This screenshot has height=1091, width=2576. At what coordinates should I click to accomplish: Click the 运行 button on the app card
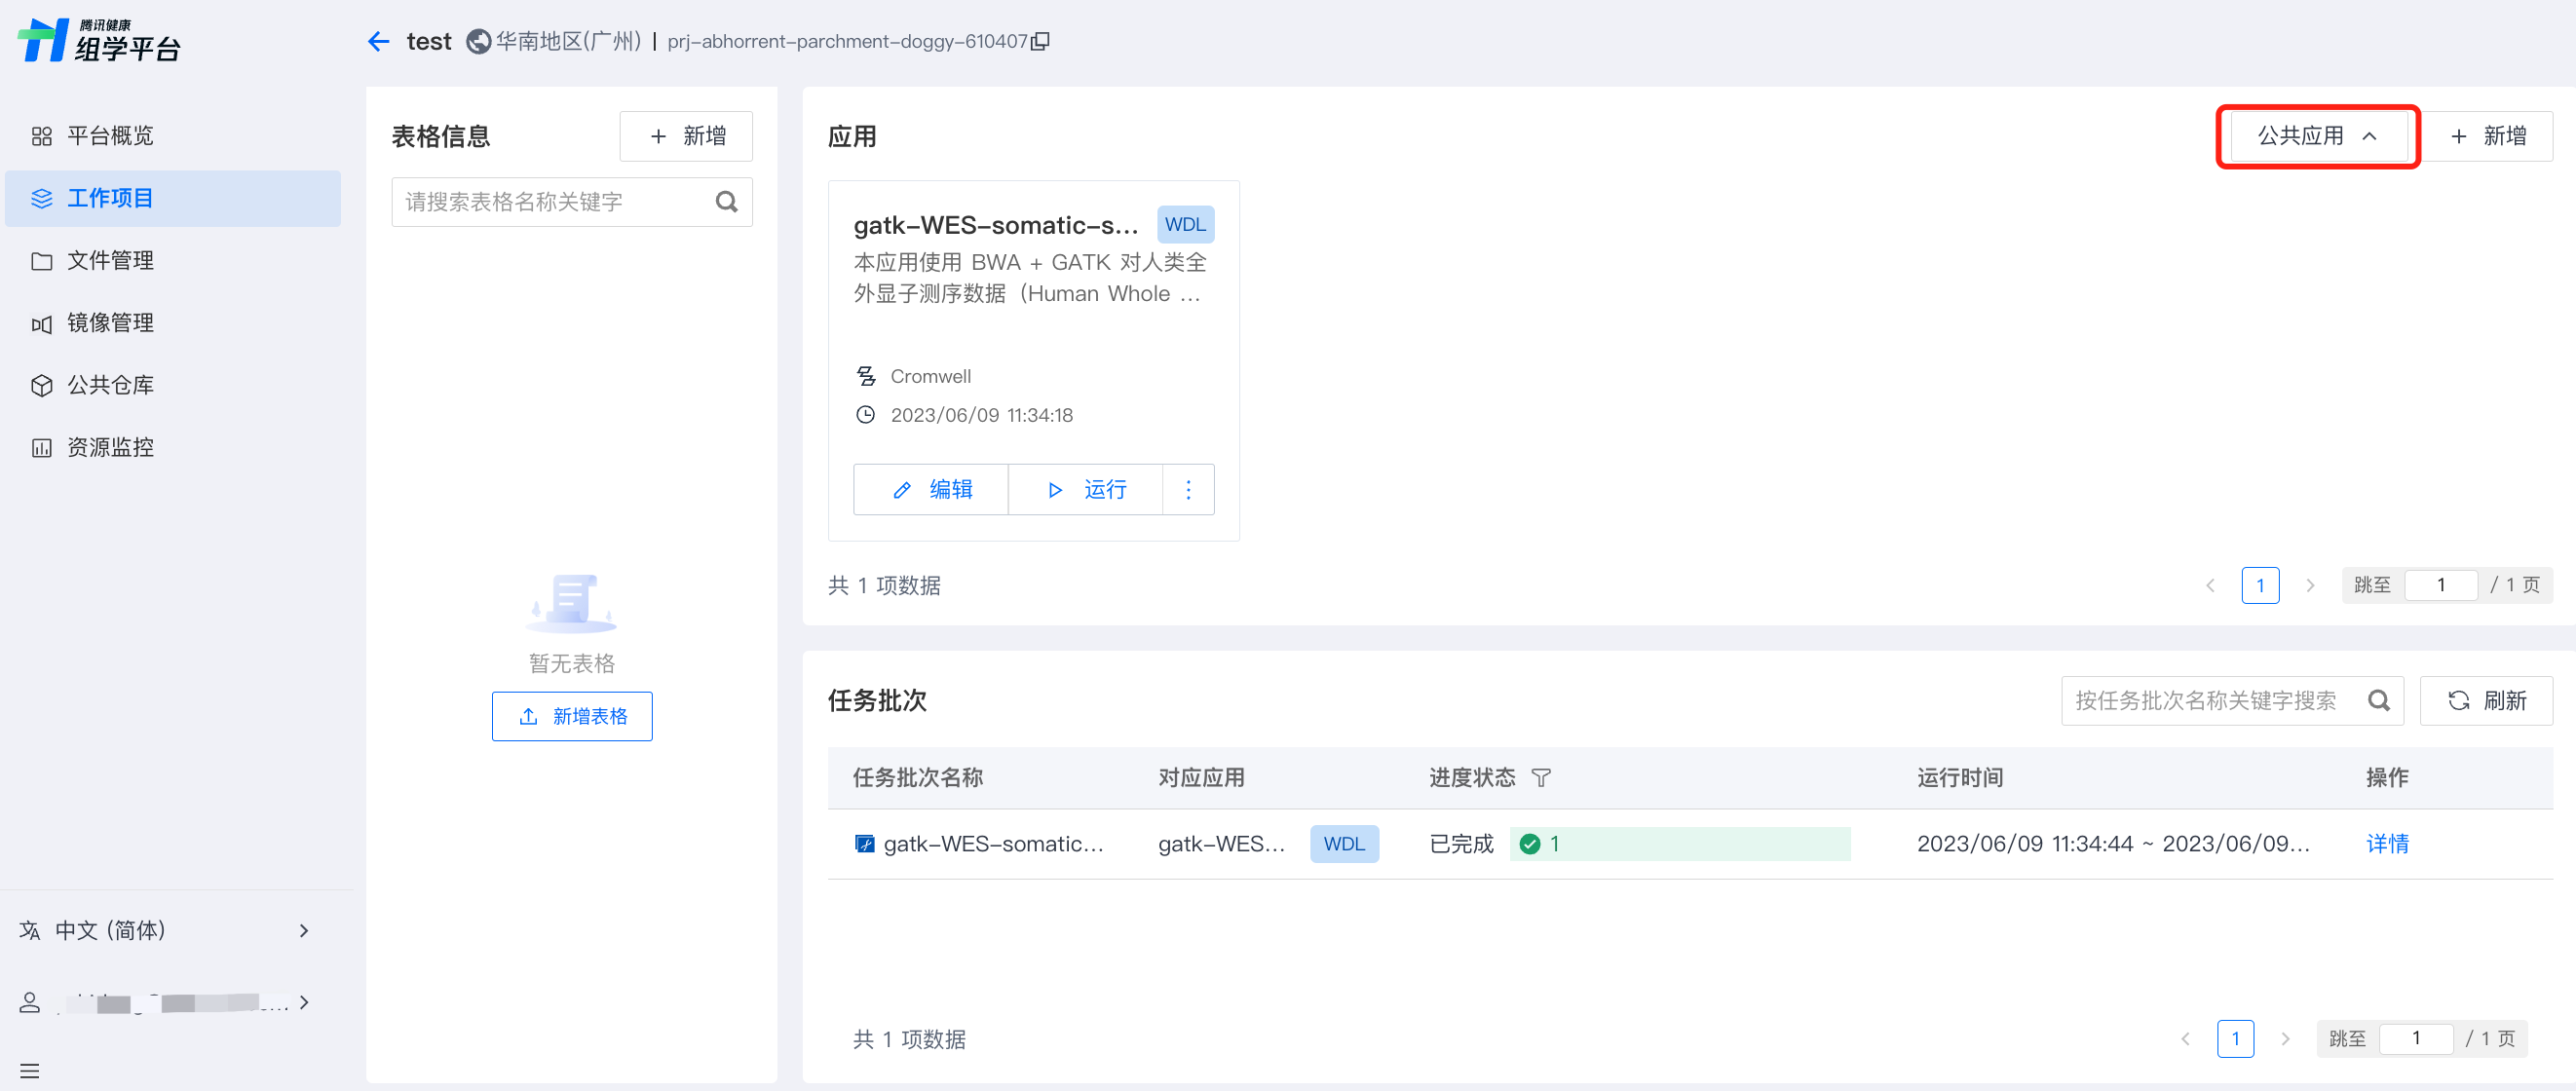click(1086, 489)
